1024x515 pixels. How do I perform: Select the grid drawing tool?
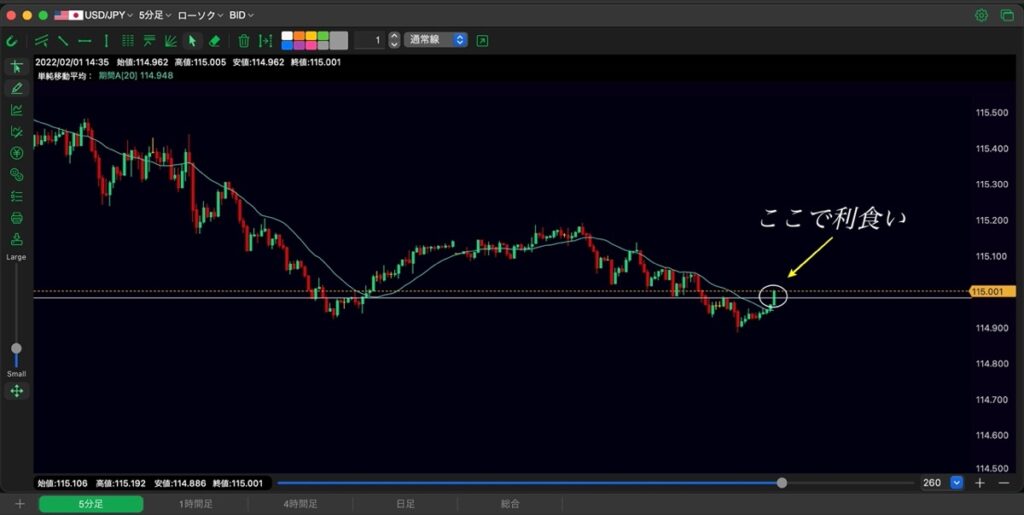pyautogui.click(x=128, y=40)
